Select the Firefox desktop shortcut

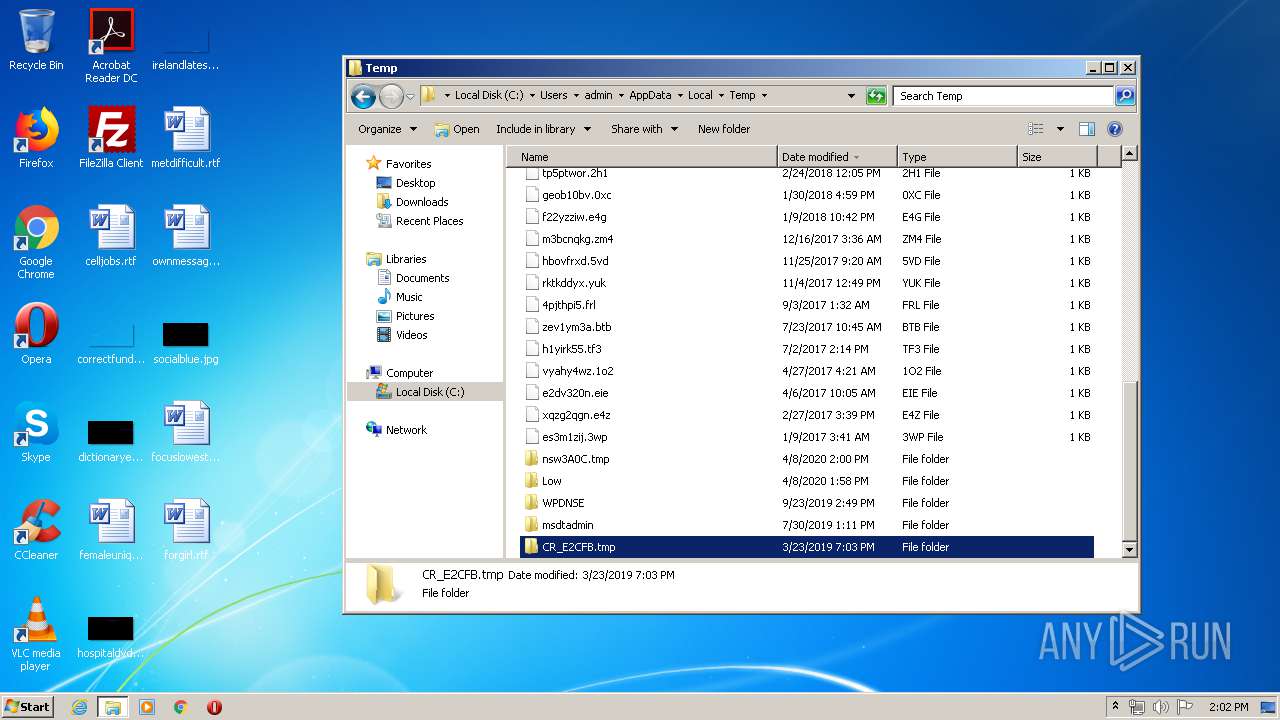click(x=36, y=138)
